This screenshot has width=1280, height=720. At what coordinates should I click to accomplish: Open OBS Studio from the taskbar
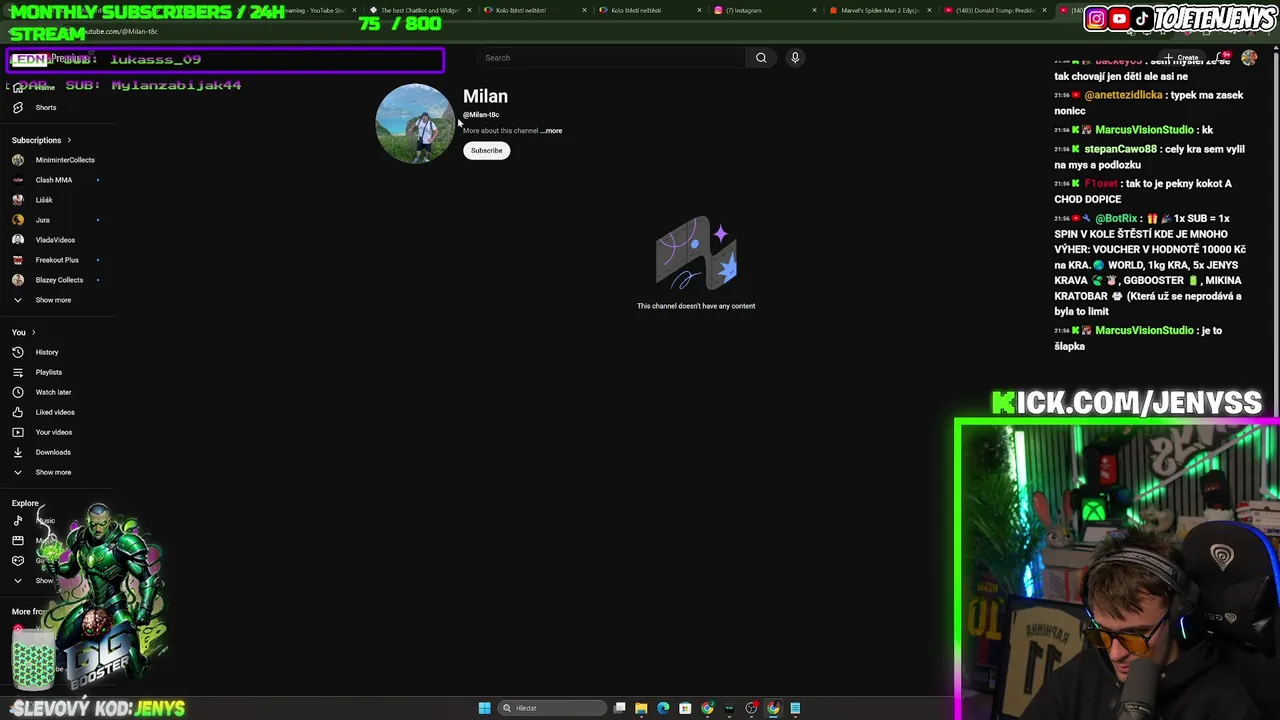coord(751,708)
